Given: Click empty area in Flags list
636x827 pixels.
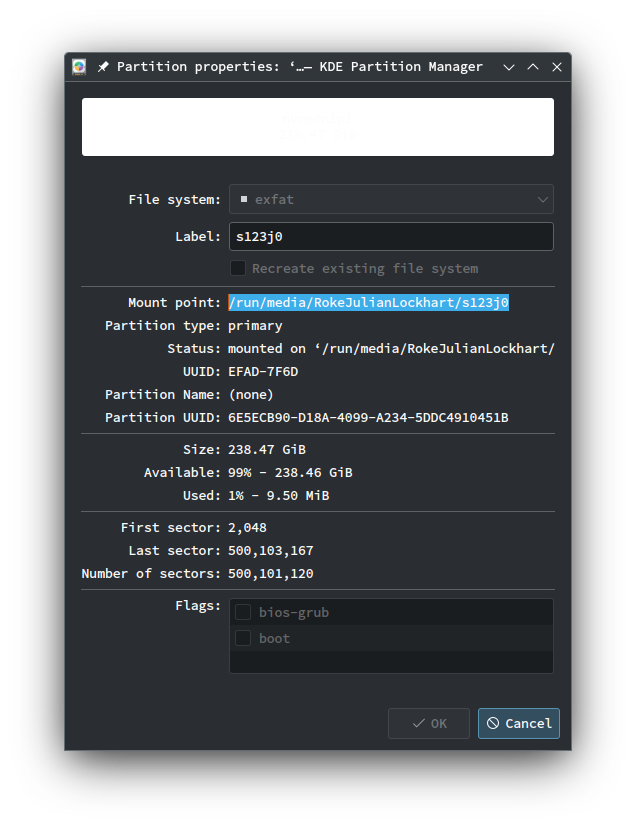Looking at the screenshot, I should point(391,662).
